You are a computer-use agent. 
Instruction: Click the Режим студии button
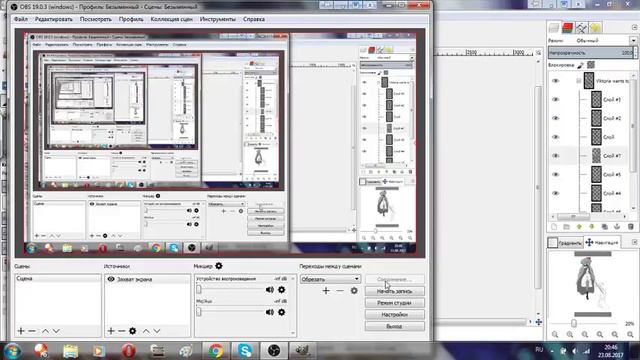[394, 303]
